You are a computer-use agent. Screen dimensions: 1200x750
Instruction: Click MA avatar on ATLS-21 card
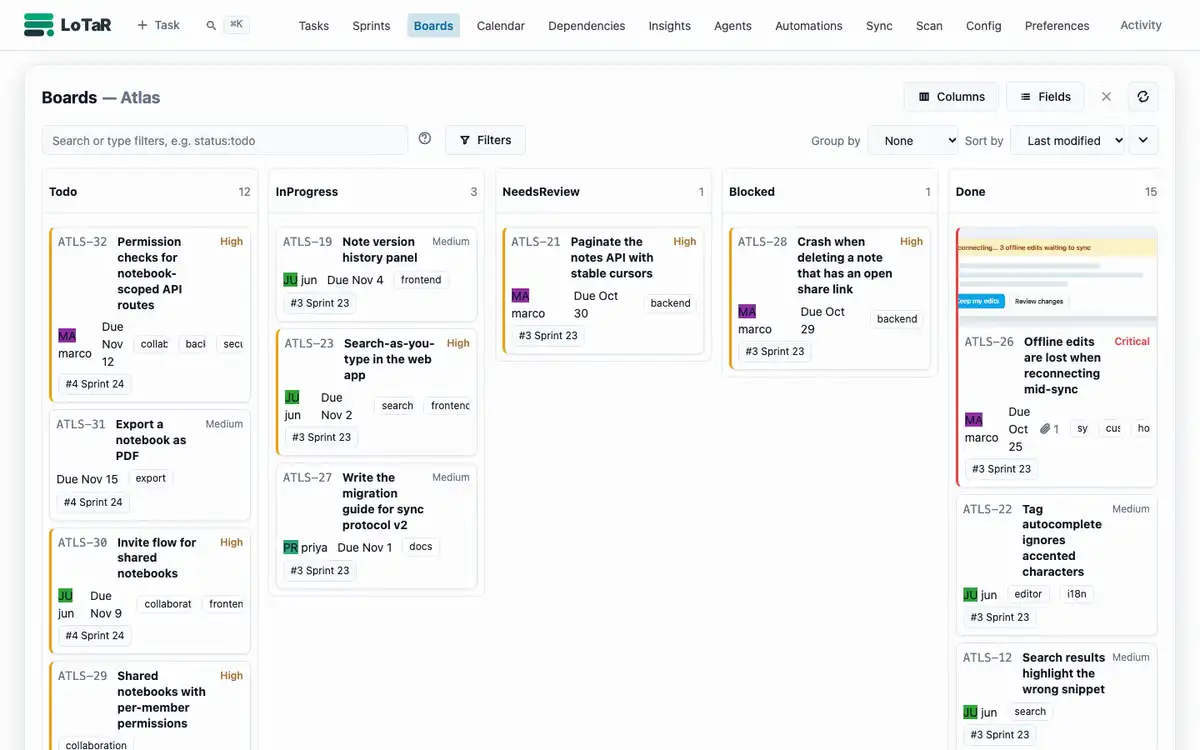tap(520, 296)
